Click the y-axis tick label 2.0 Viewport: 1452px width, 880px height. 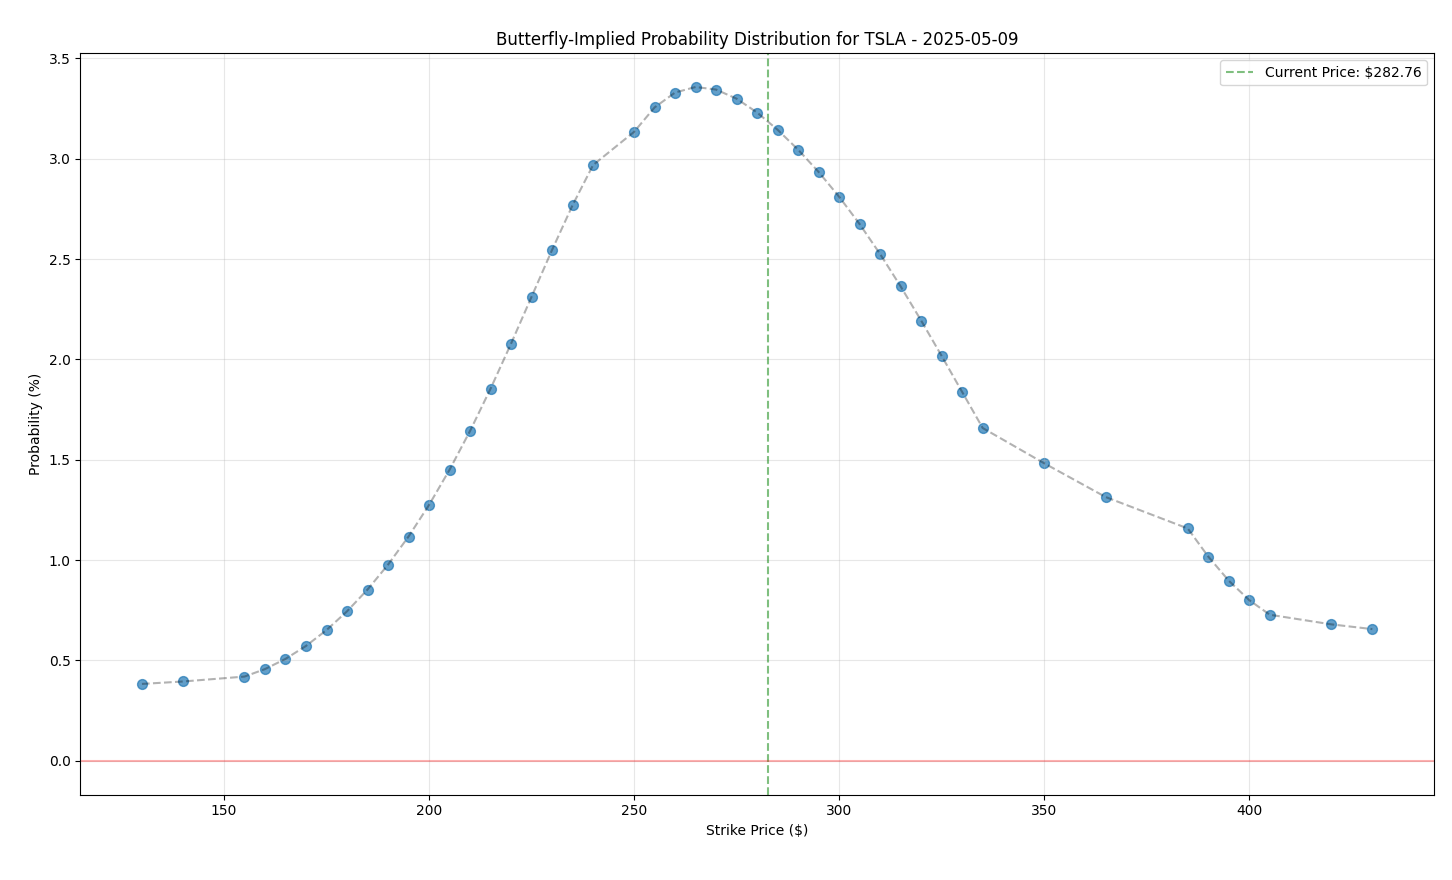pos(60,360)
